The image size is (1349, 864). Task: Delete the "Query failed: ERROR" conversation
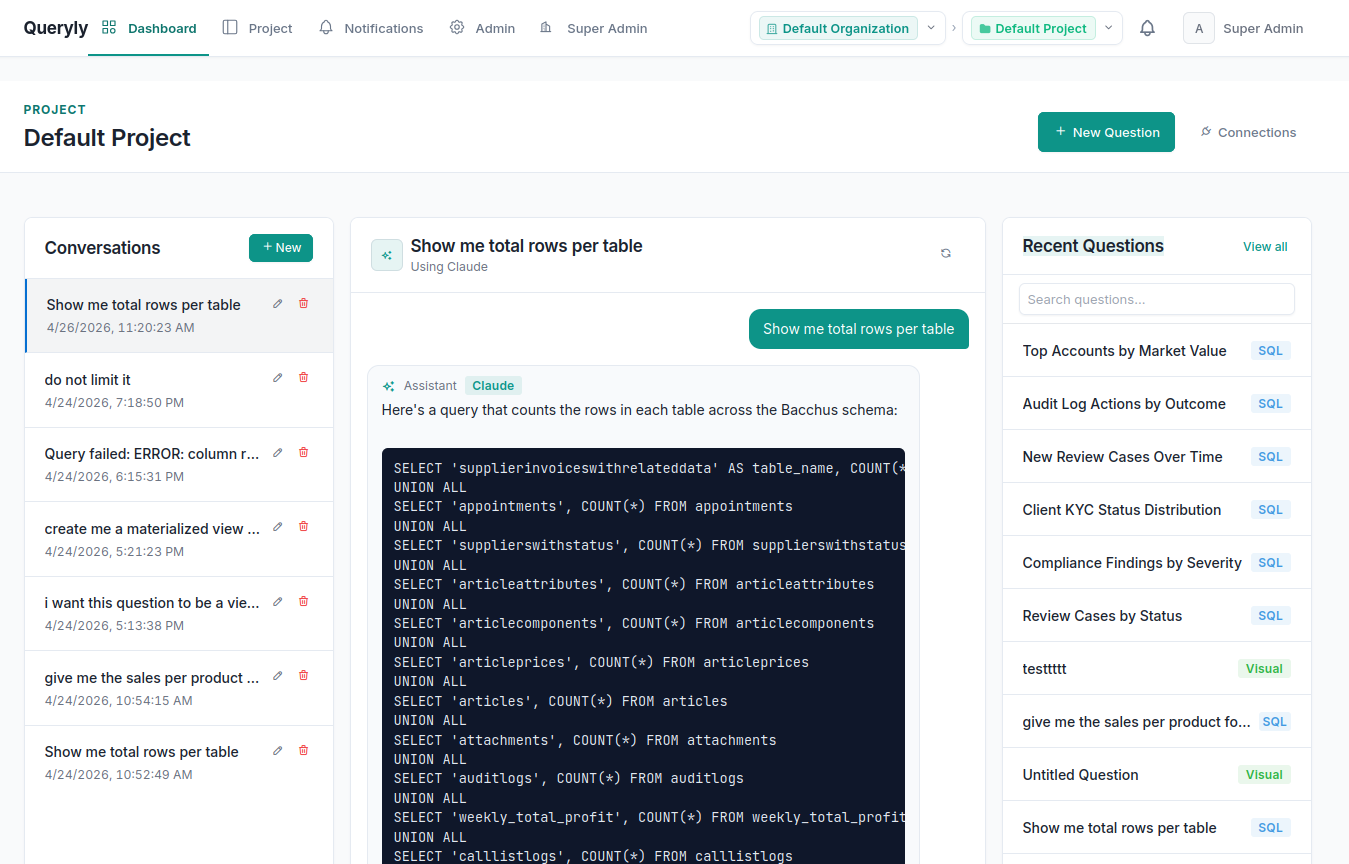[x=303, y=452]
